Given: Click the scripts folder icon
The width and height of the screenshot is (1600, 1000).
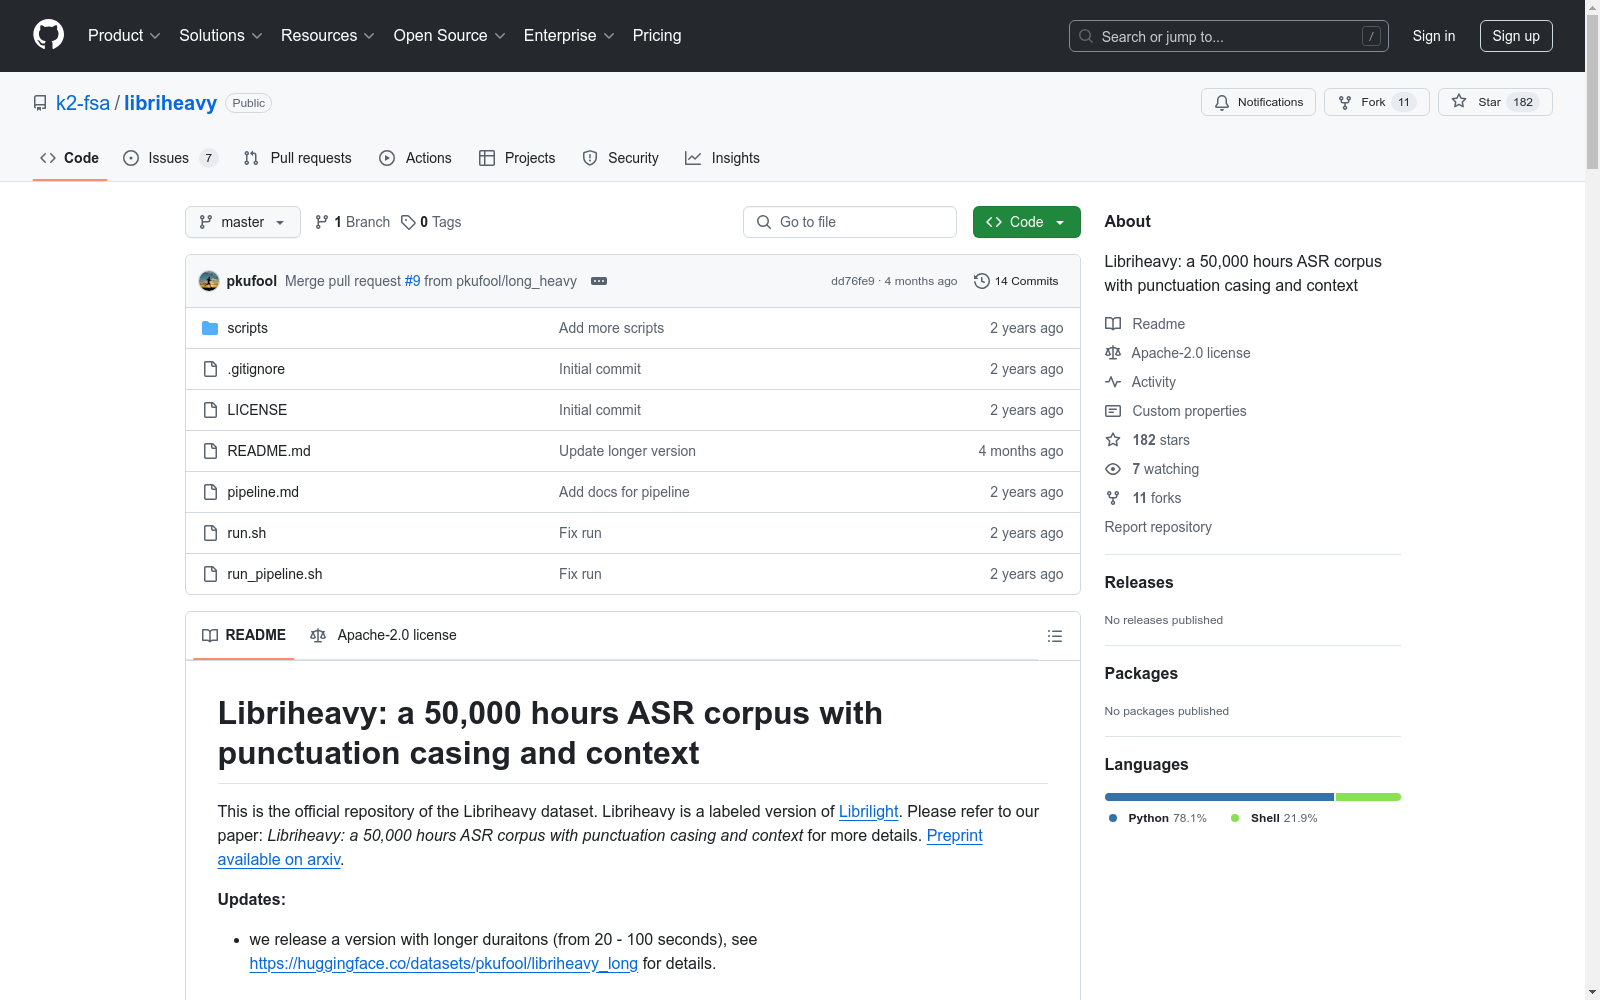Looking at the screenshot, I should pos(210,328).
